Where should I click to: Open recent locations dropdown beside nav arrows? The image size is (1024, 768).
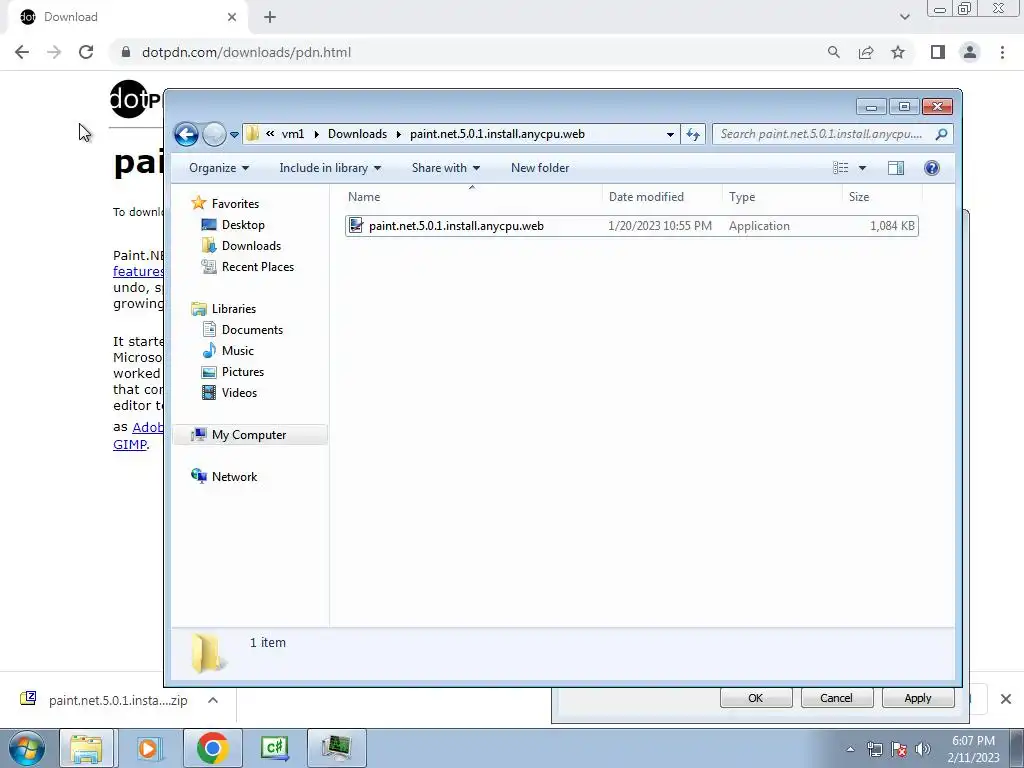point(234,135)
